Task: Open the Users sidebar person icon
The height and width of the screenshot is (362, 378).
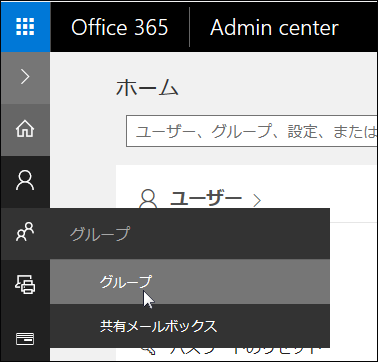Action: point(25,181)
